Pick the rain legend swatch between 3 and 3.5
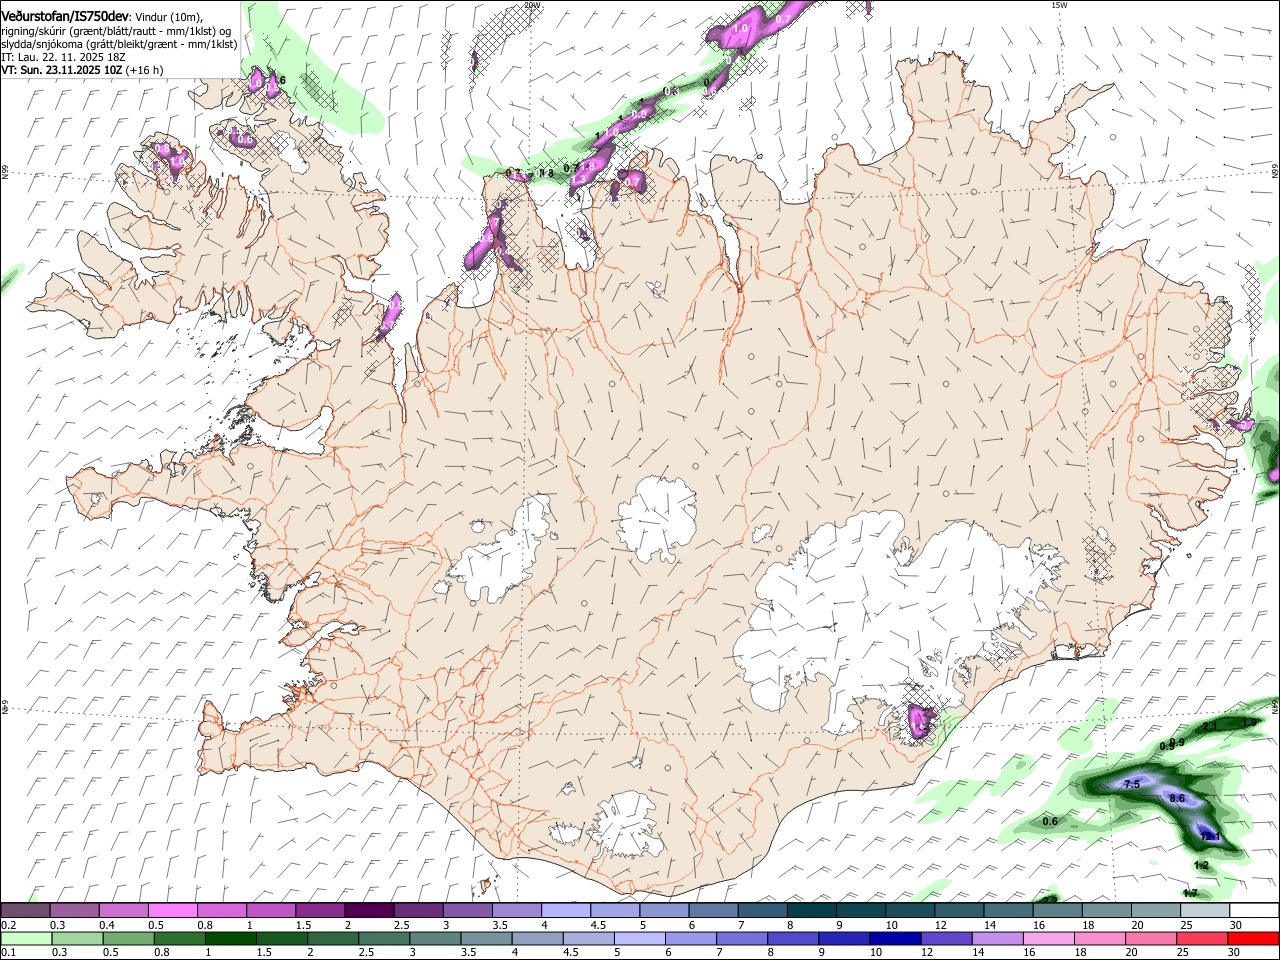Viewport: 1280px width, 960px height. tap(435, 938)
